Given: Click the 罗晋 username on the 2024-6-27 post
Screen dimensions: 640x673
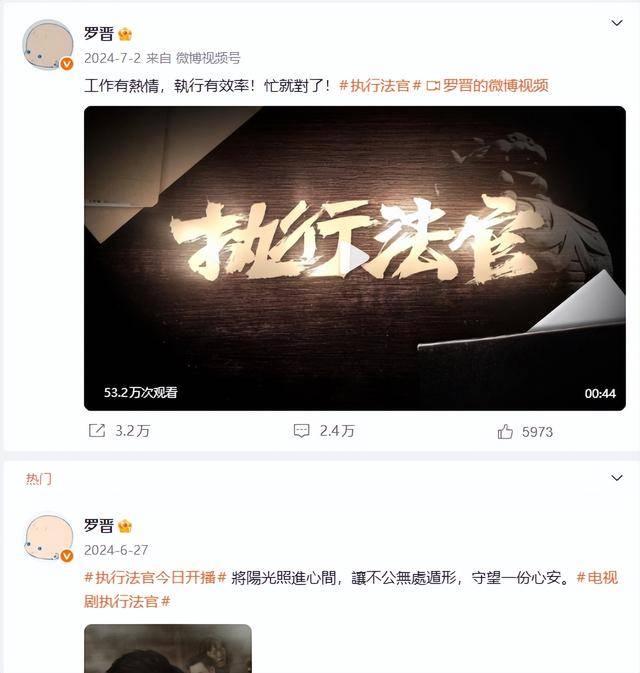Looking at the screenshot, I should pos(99,526).
